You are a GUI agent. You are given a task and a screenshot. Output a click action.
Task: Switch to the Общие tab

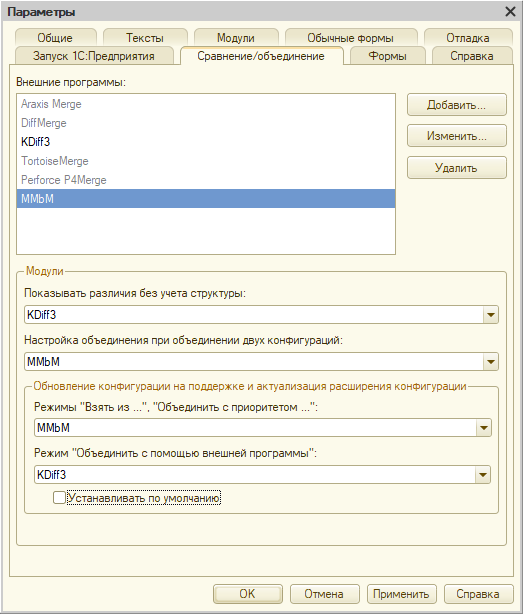(55, 38)
